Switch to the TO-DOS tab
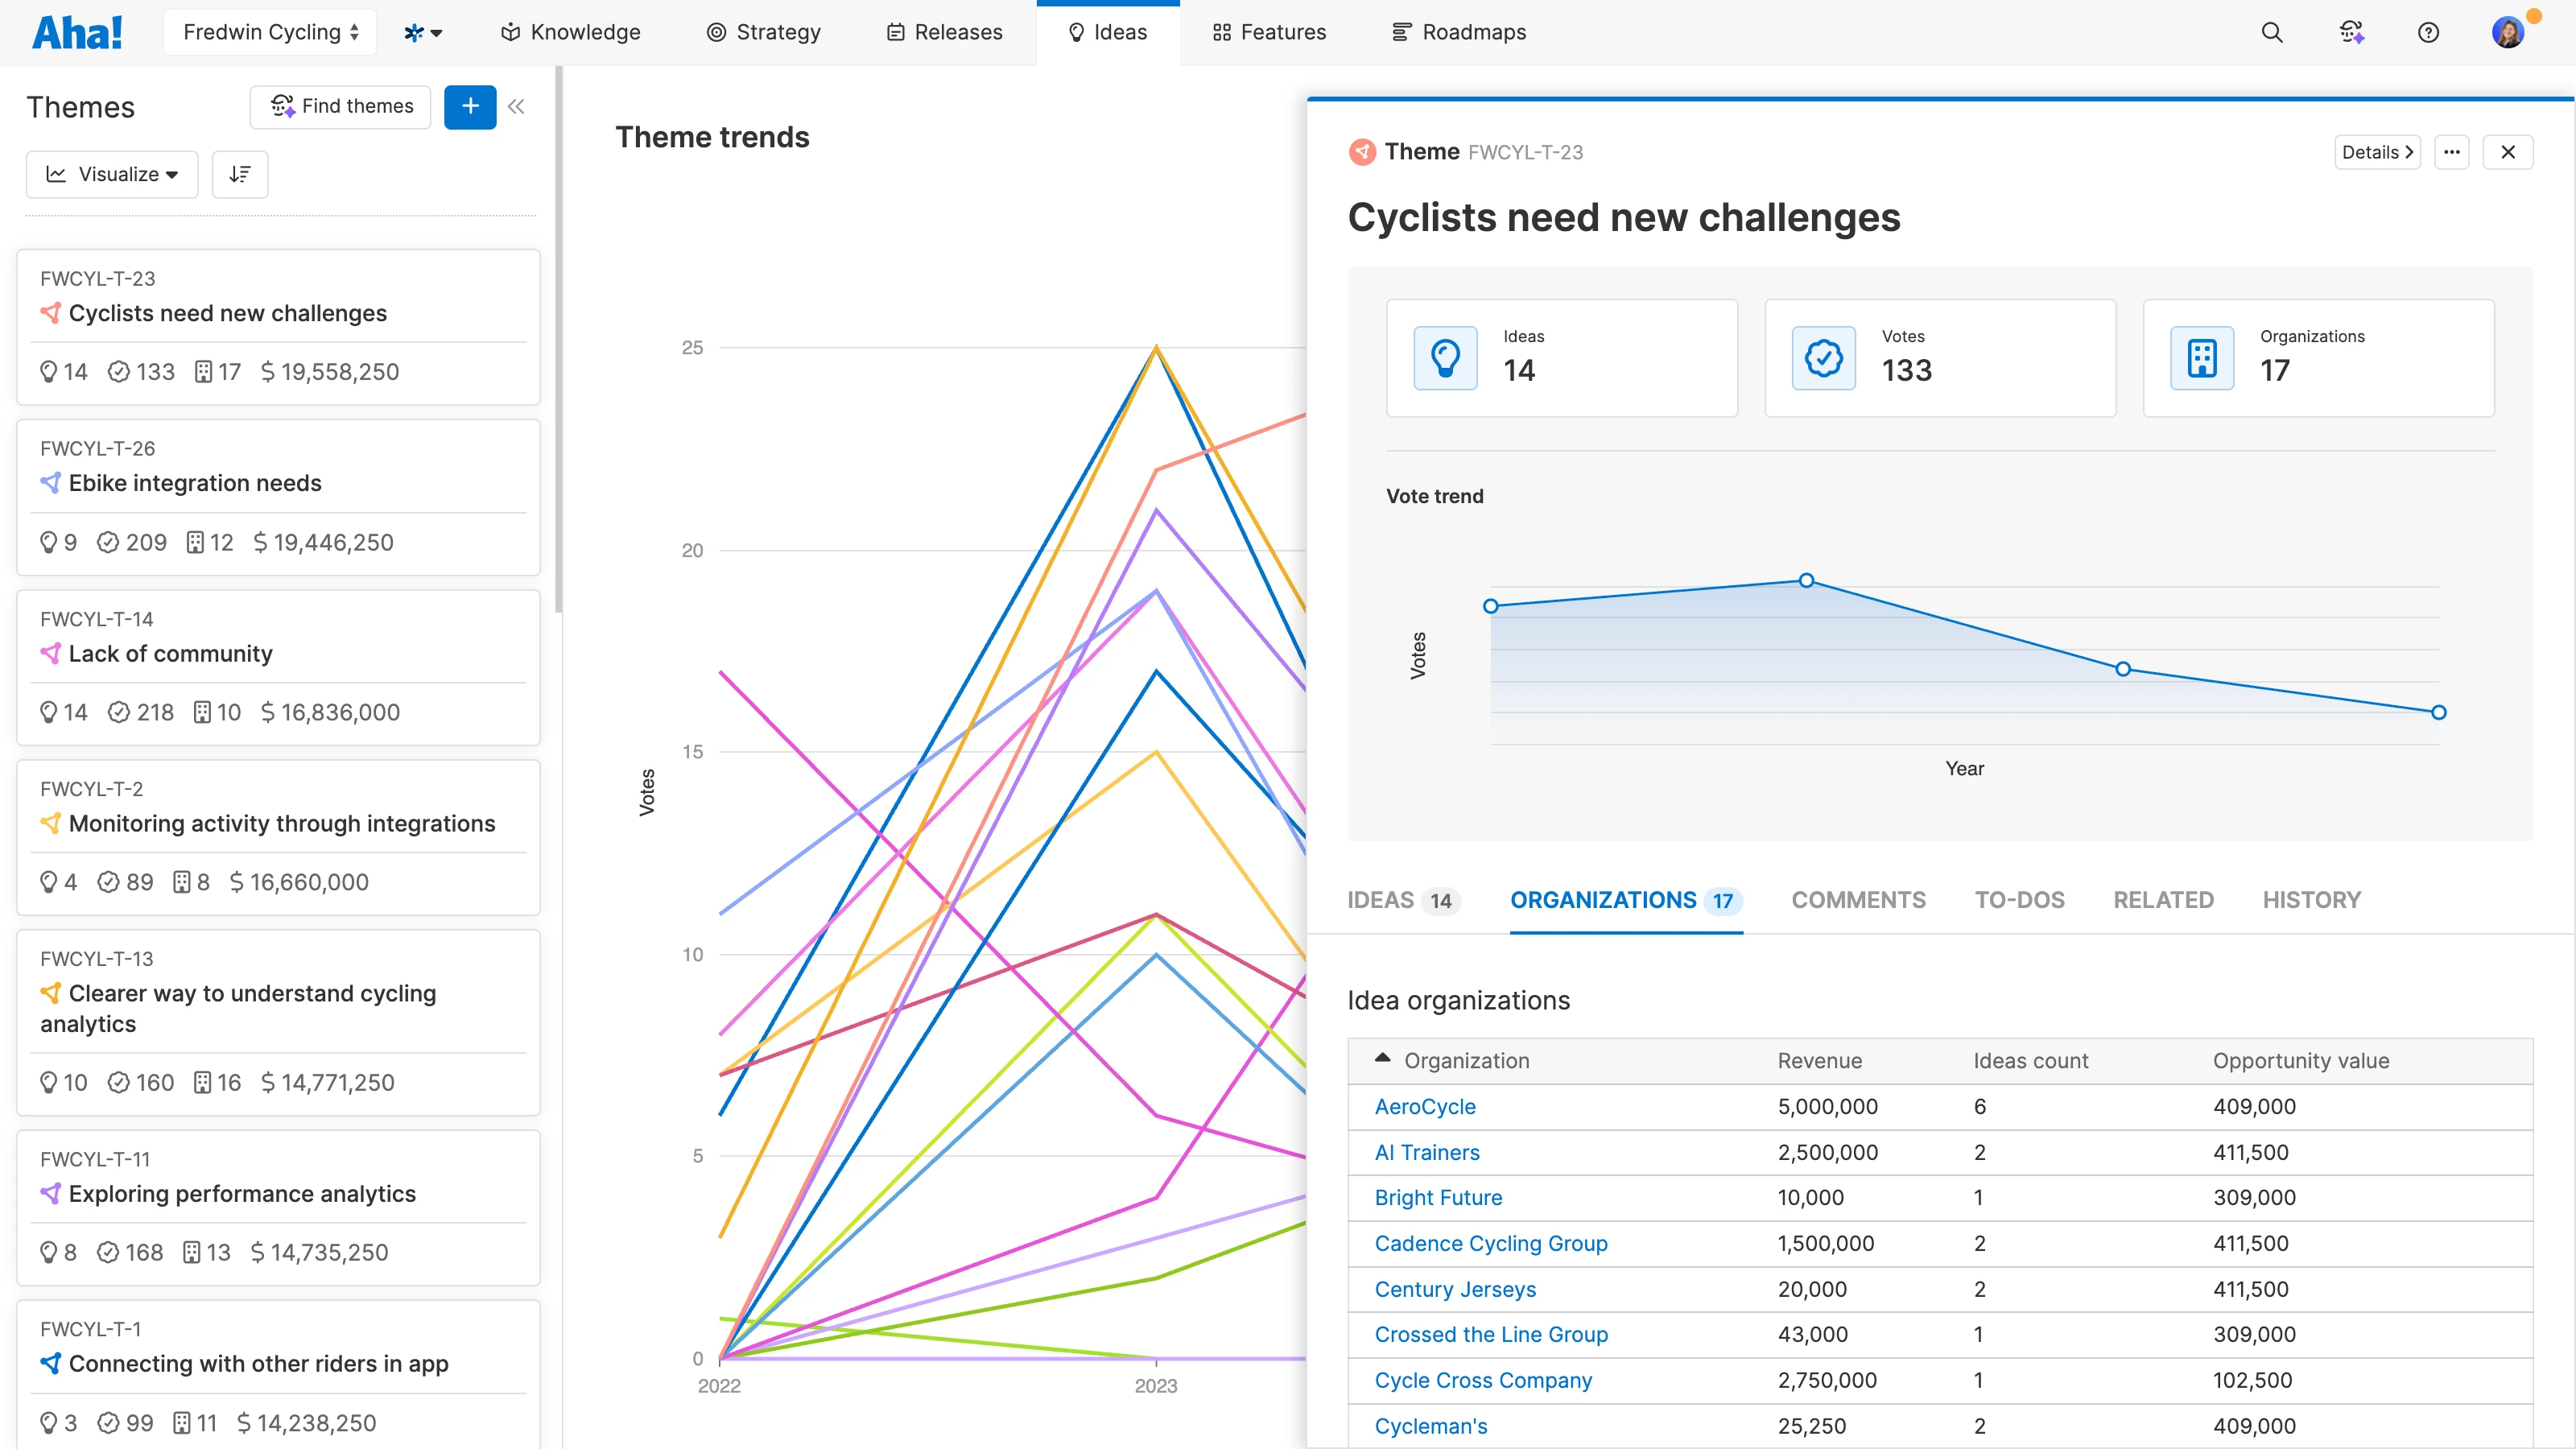 [x=2019, y=900]
